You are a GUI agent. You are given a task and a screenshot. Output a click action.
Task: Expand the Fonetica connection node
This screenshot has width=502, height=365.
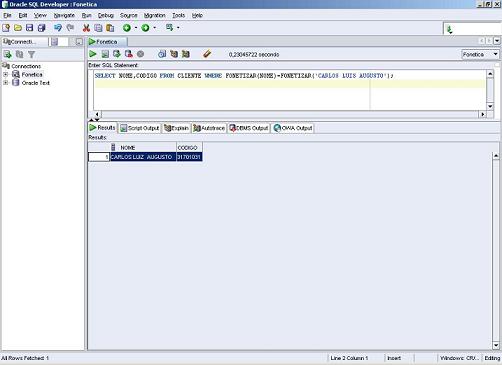(6, 74)
